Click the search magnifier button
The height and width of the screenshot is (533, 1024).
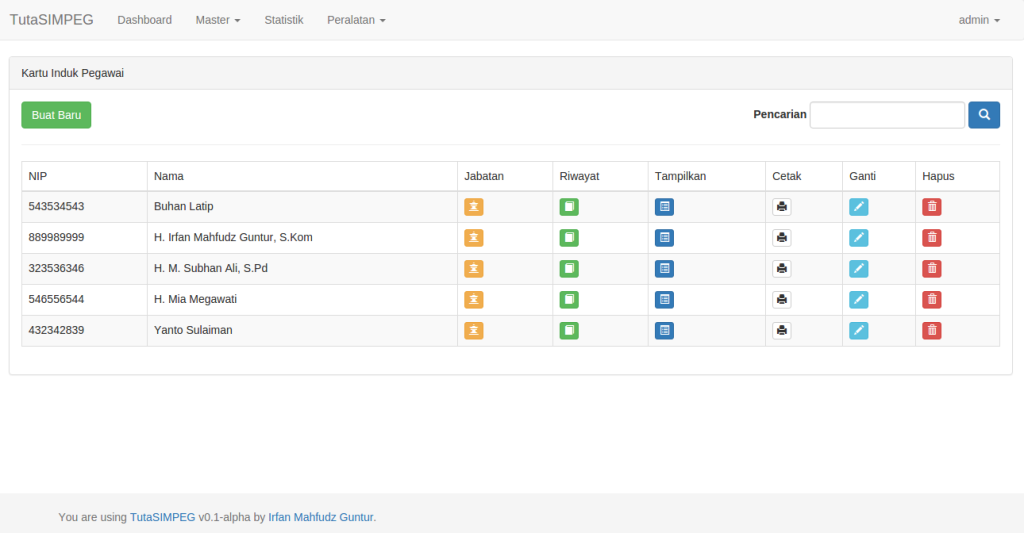984,115
